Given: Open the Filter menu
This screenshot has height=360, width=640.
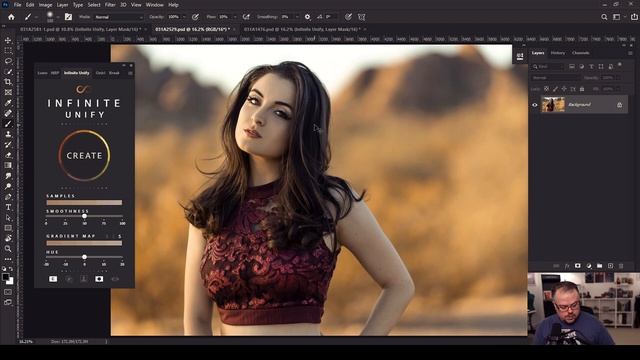Looking at the screenshot, I should [110, 5].
